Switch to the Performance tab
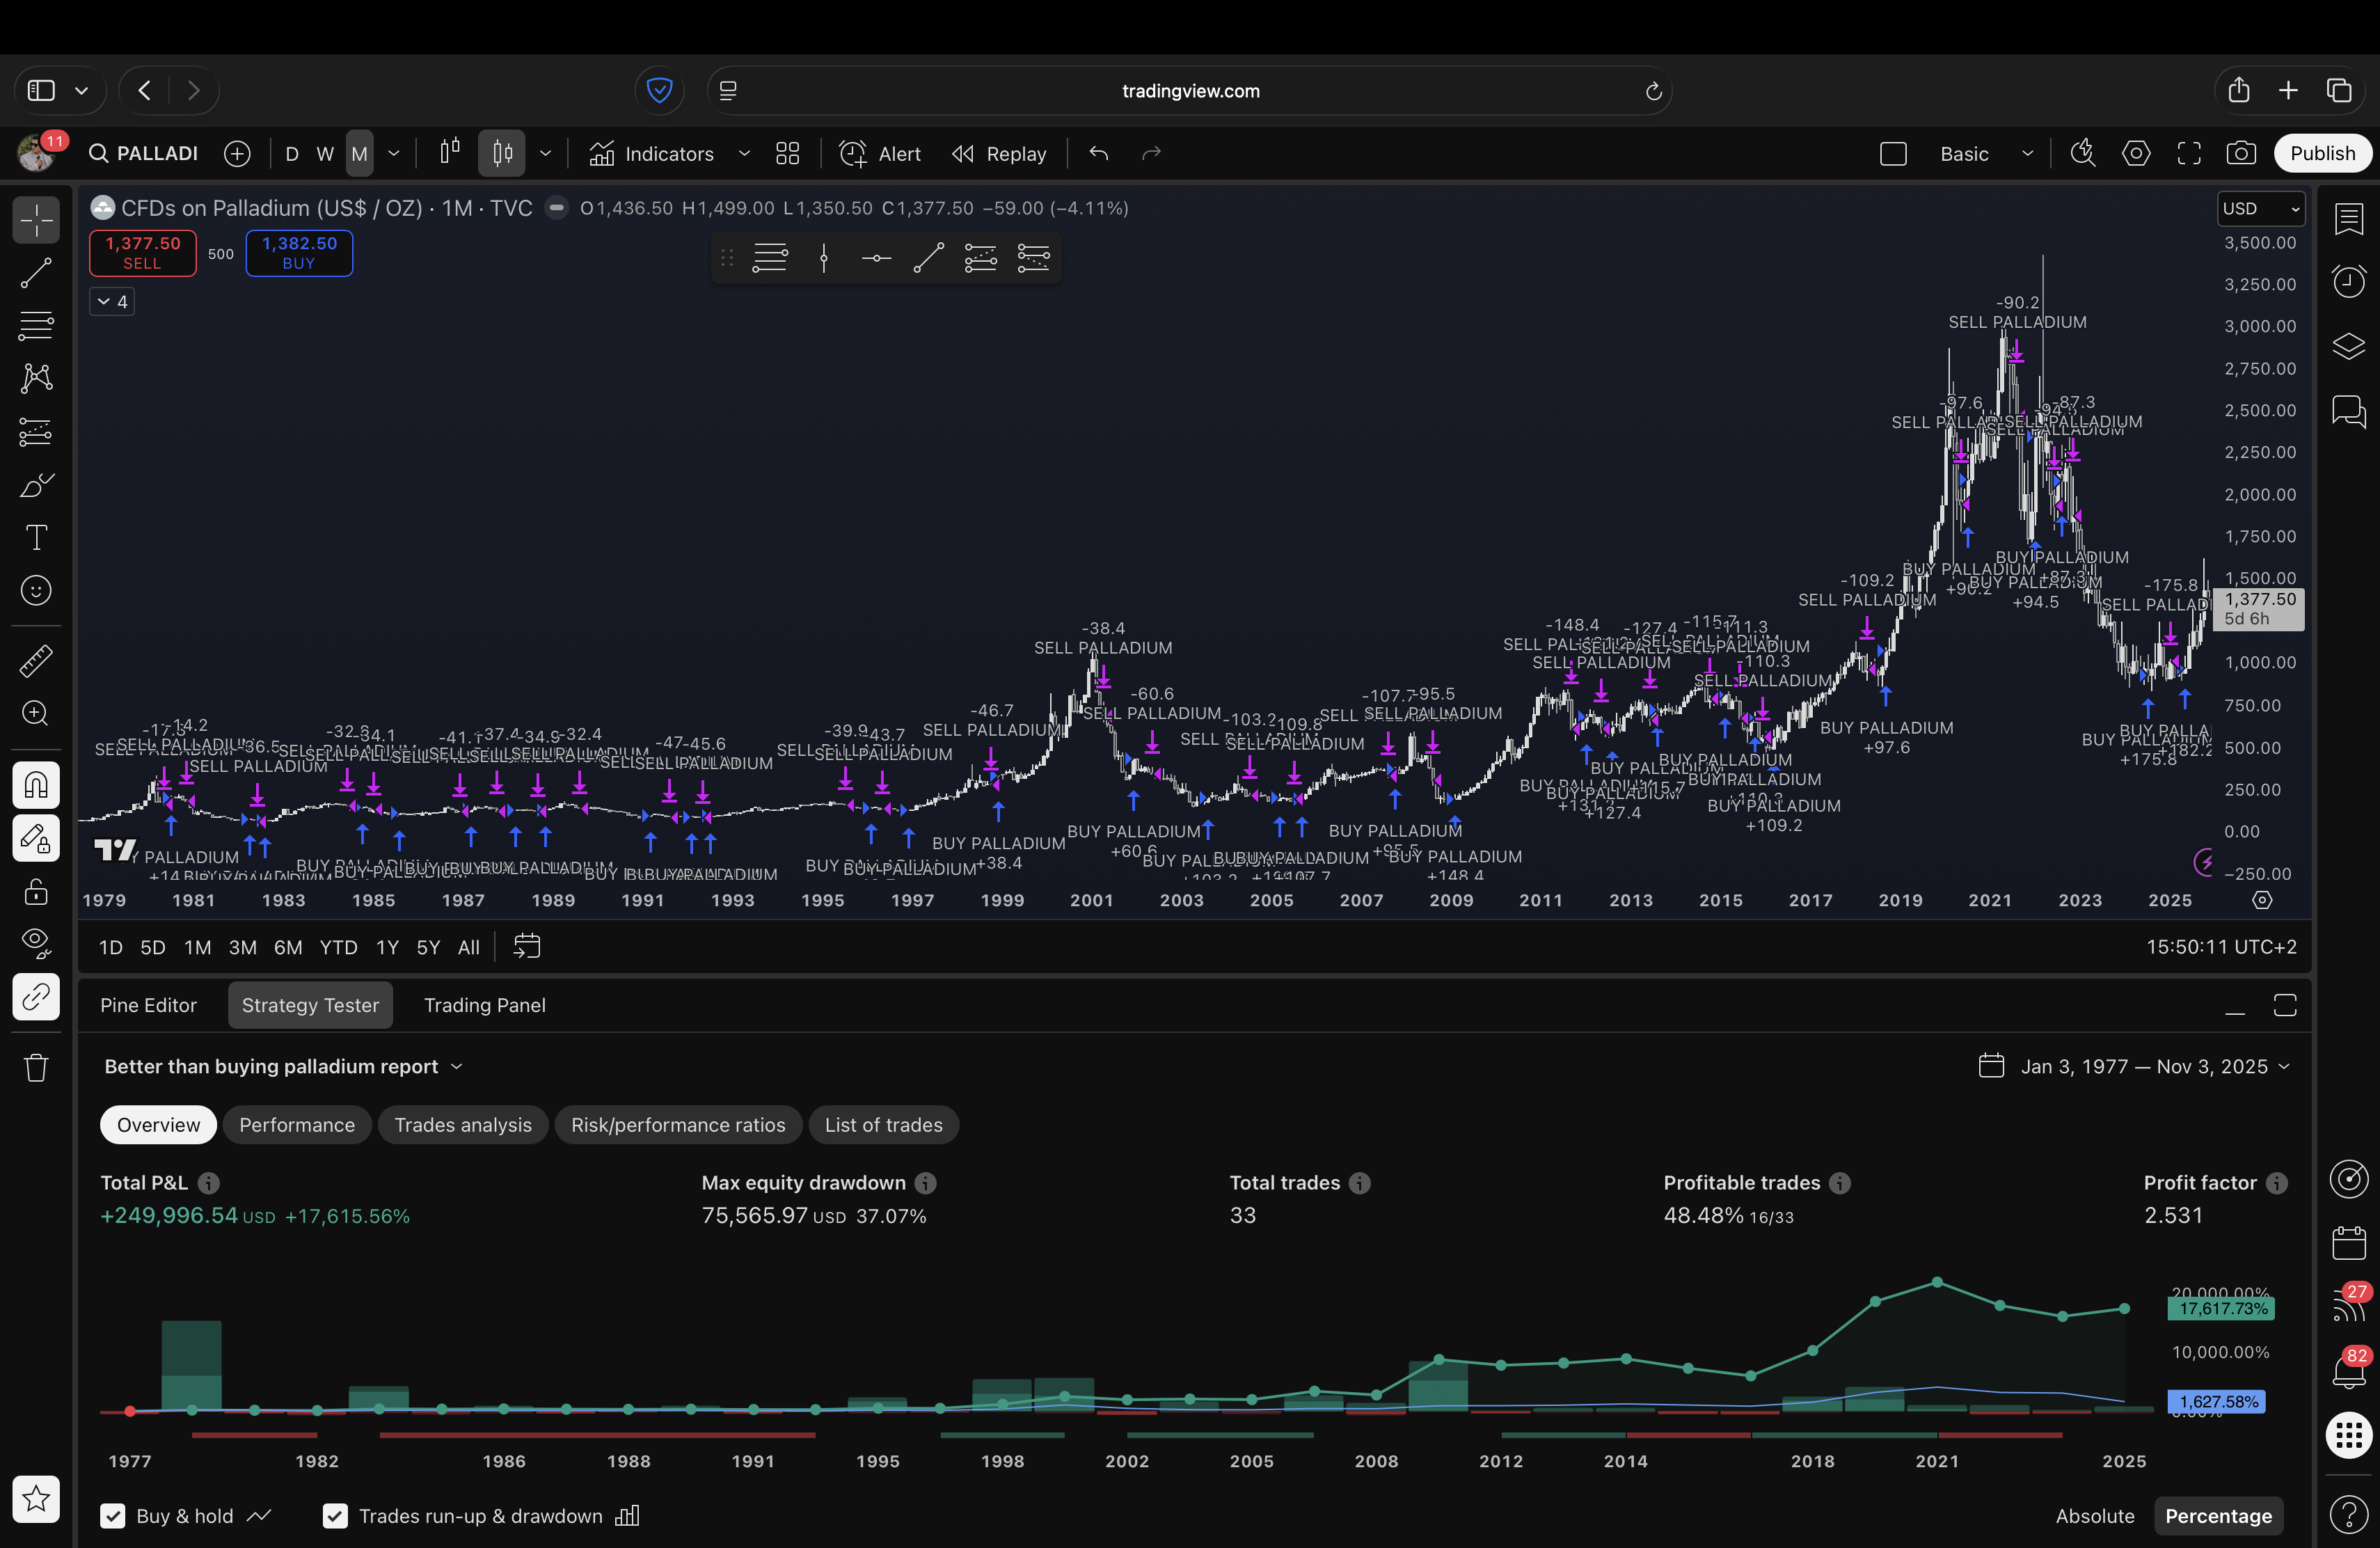Image resolution: width=2380 pixels, height=1548 pixels. coord(297,1124)
